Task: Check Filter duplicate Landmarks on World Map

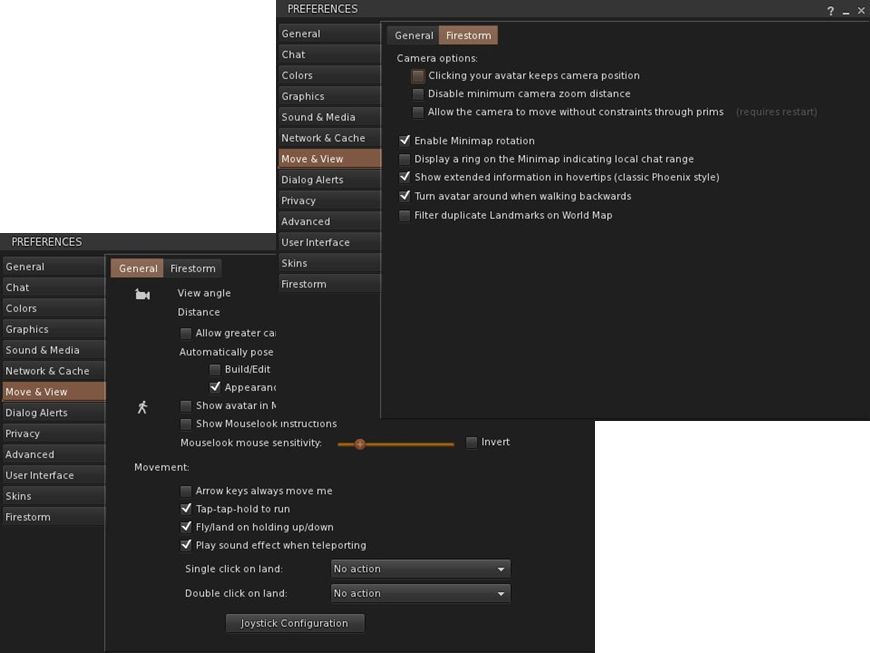Action: point(405,215)
